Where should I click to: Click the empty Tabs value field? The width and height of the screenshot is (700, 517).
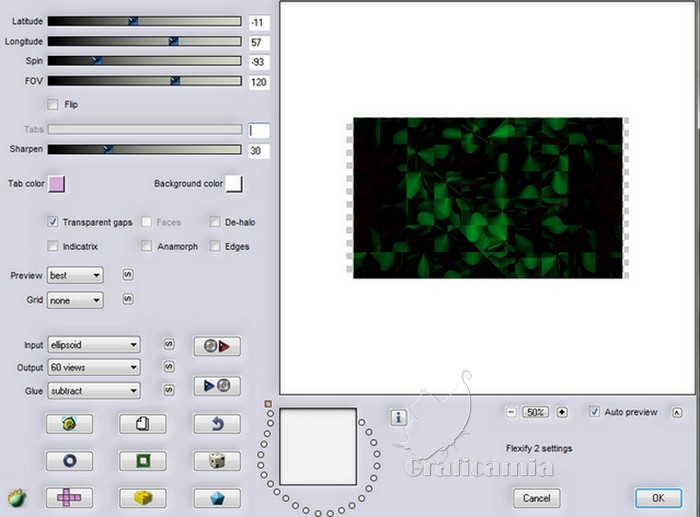tap(259, 130)
